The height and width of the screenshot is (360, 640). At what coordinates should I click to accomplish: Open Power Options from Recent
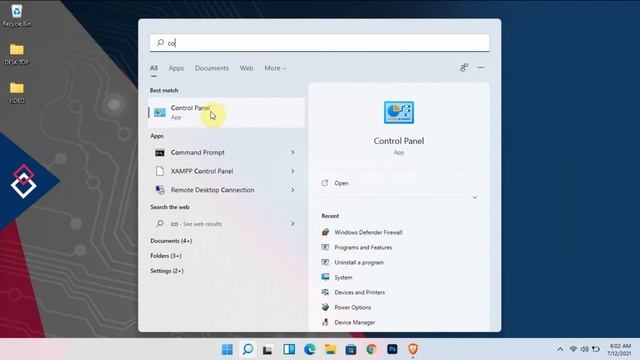353,307
